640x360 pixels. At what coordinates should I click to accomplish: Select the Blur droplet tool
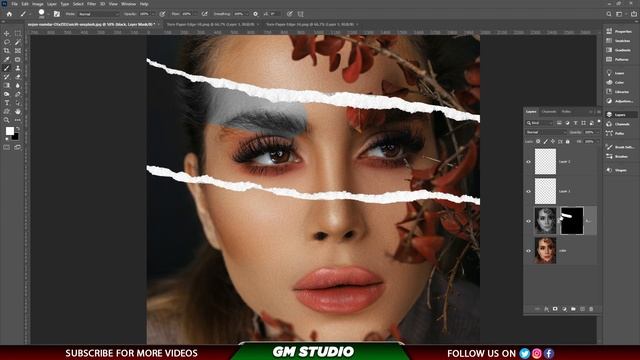coord(18,85)
